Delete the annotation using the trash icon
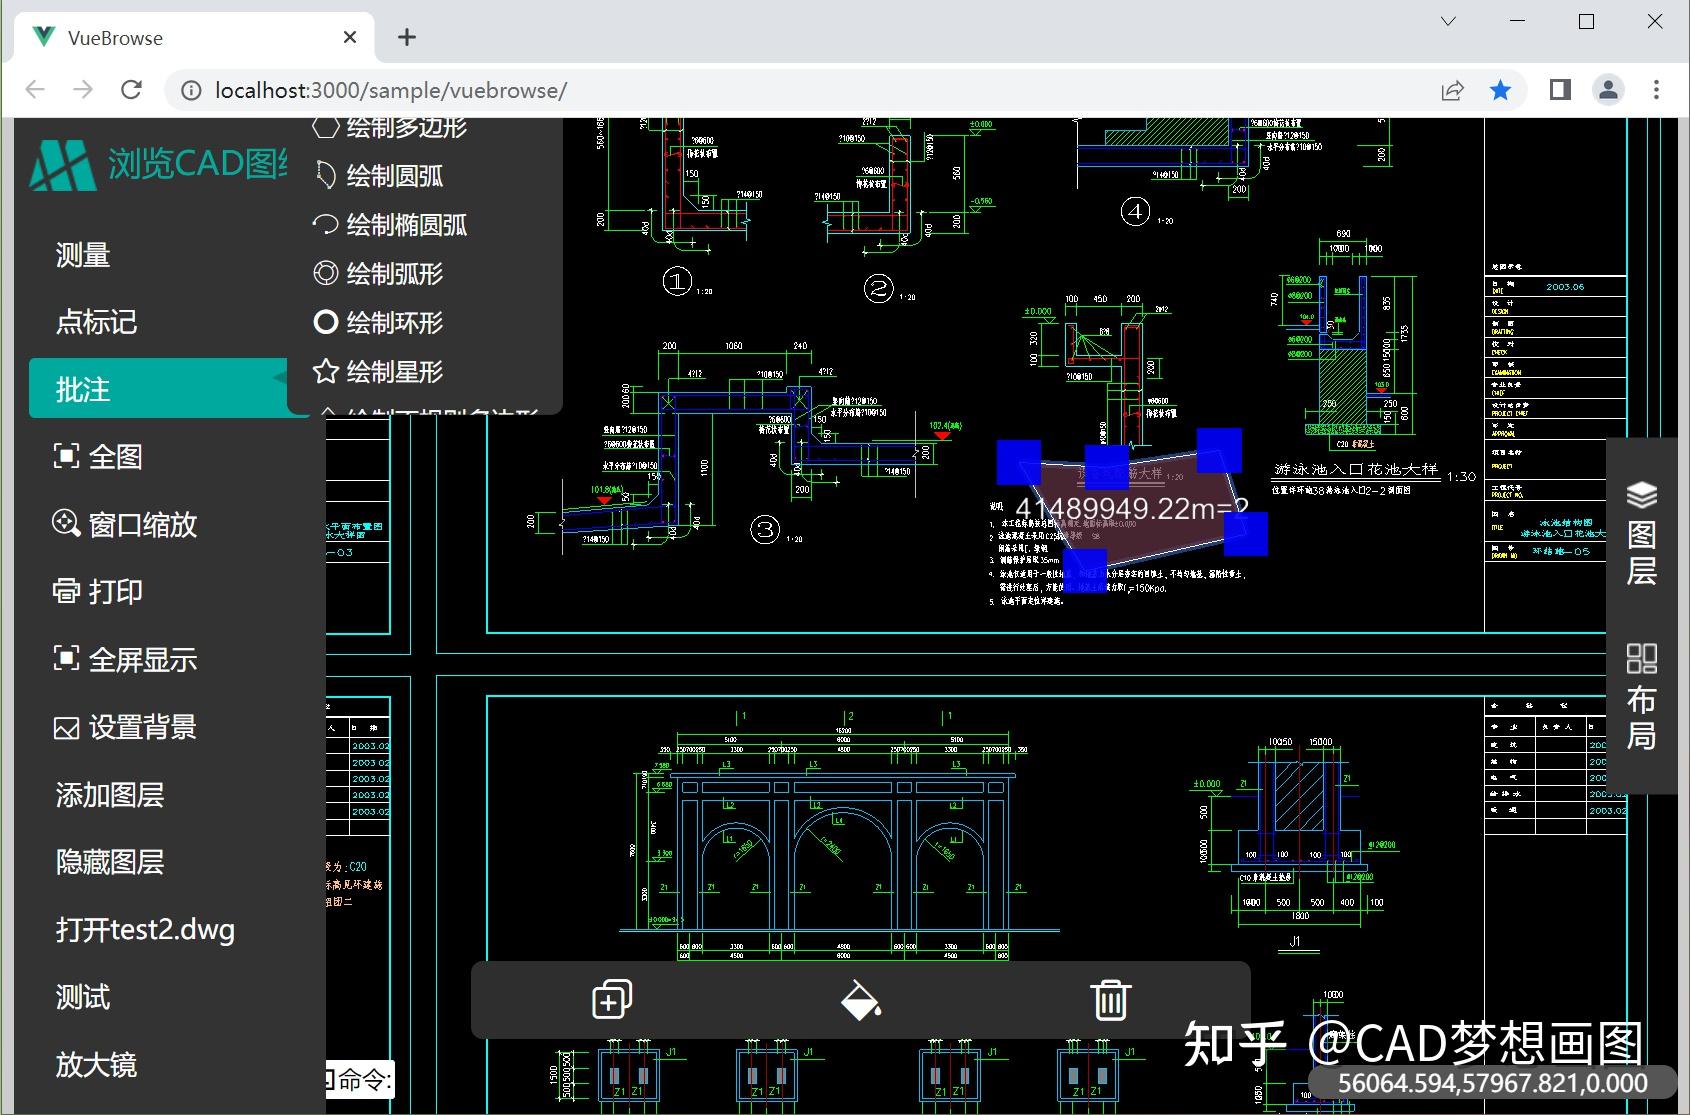Image resolution: width=1690 pixels, height=1115 pixels. tap(1110, 999)
